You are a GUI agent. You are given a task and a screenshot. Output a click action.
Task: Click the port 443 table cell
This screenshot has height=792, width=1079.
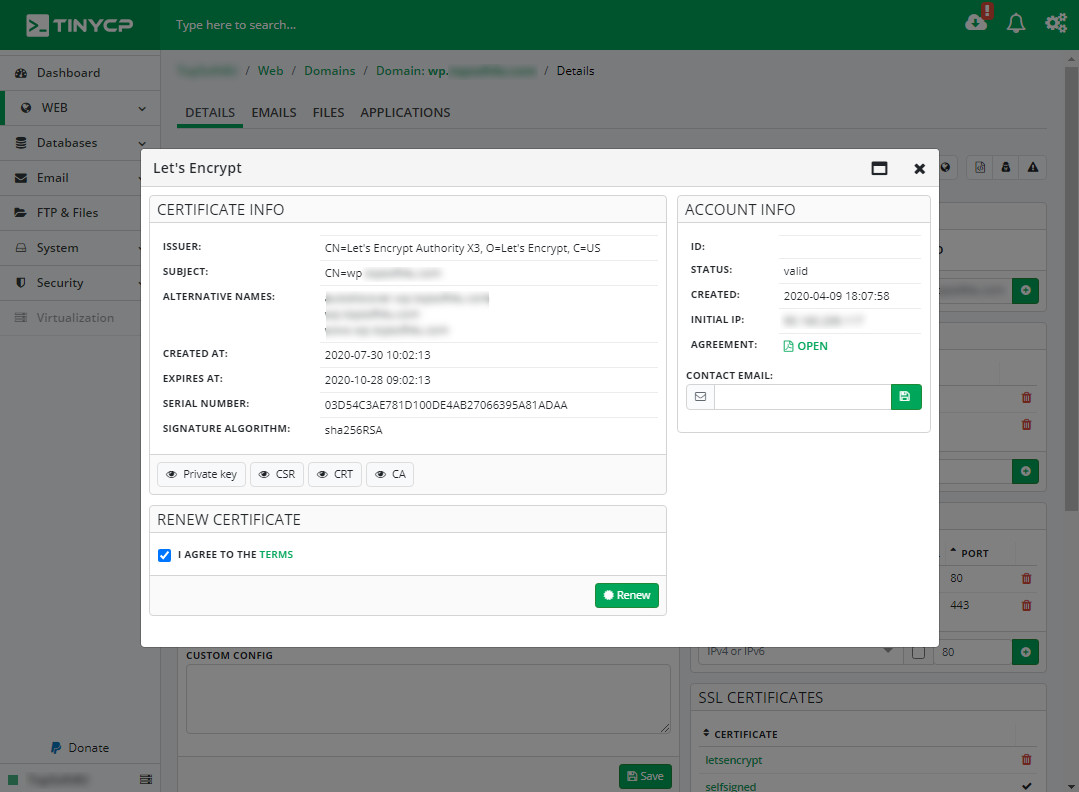click(x=959, y=606)
